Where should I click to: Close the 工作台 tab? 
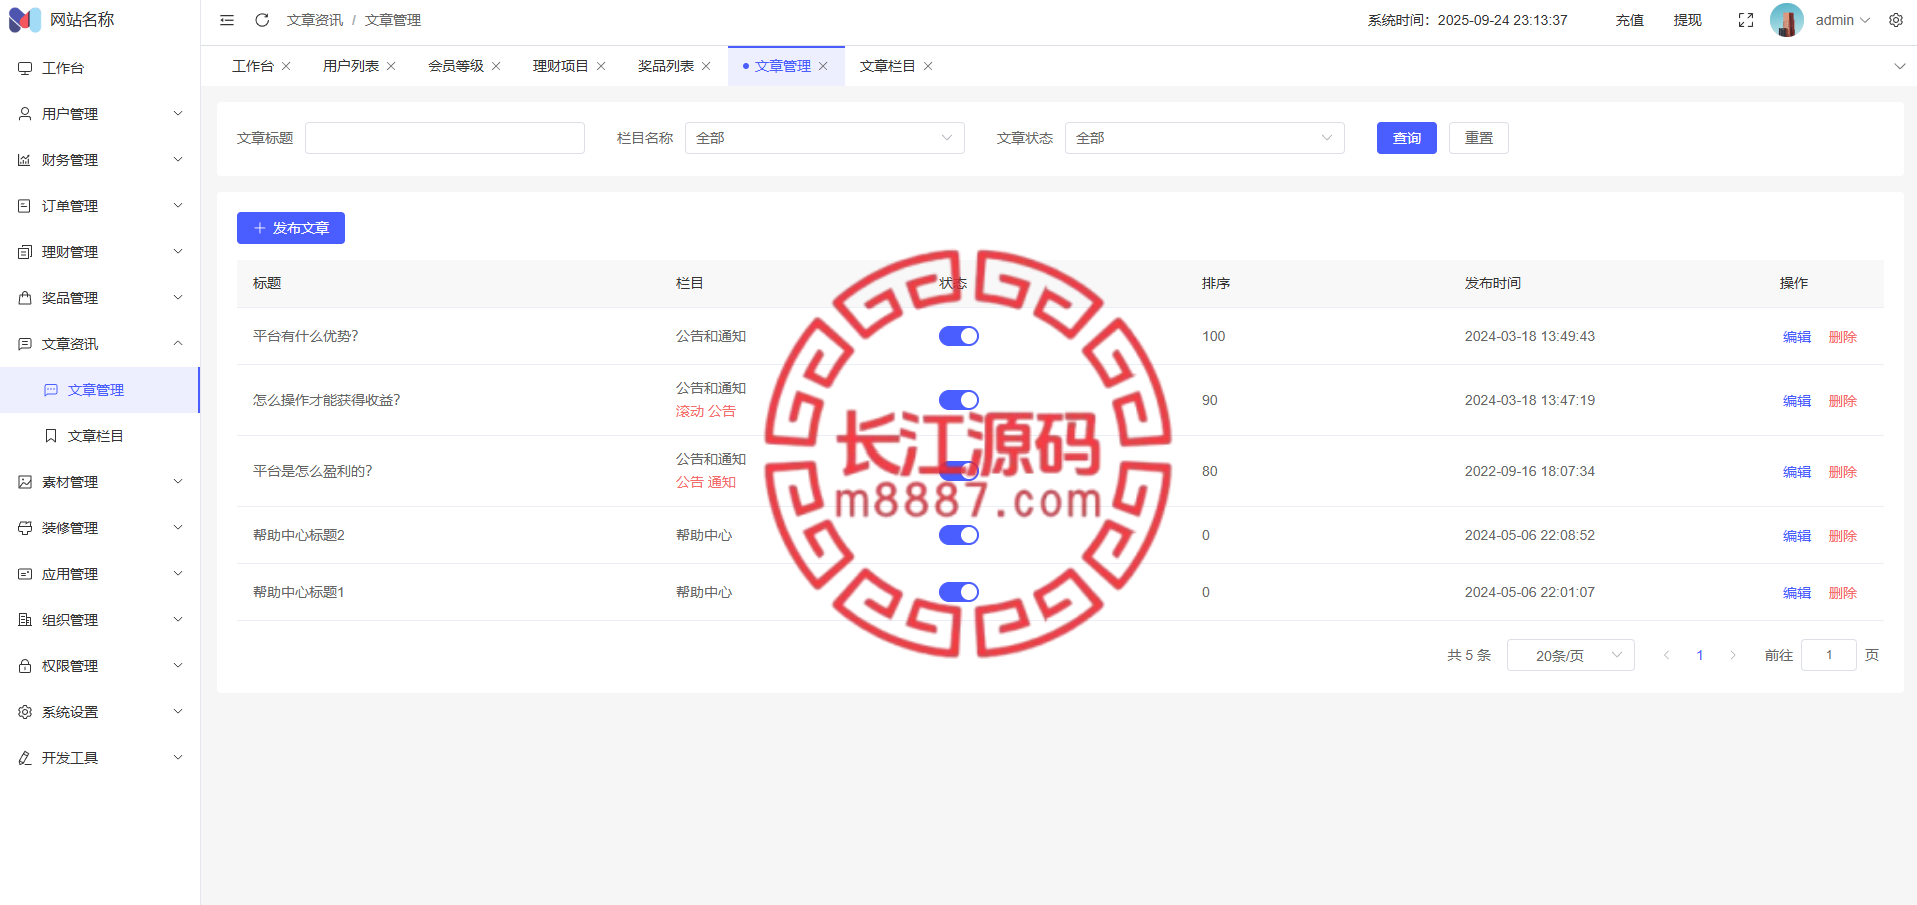pos(286,66)
